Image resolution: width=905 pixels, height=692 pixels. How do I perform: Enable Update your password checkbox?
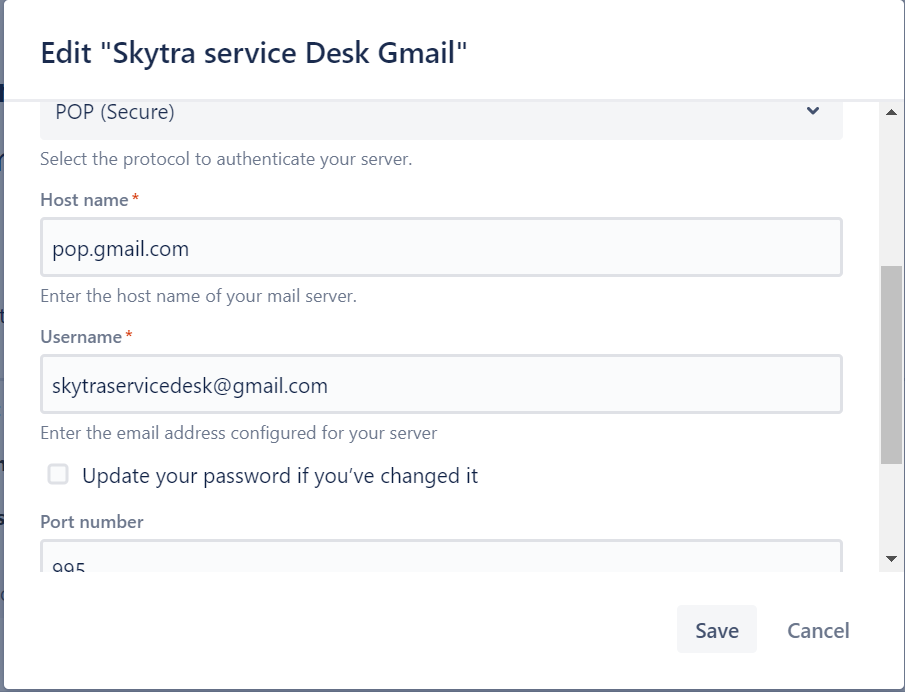click(58, 474)
